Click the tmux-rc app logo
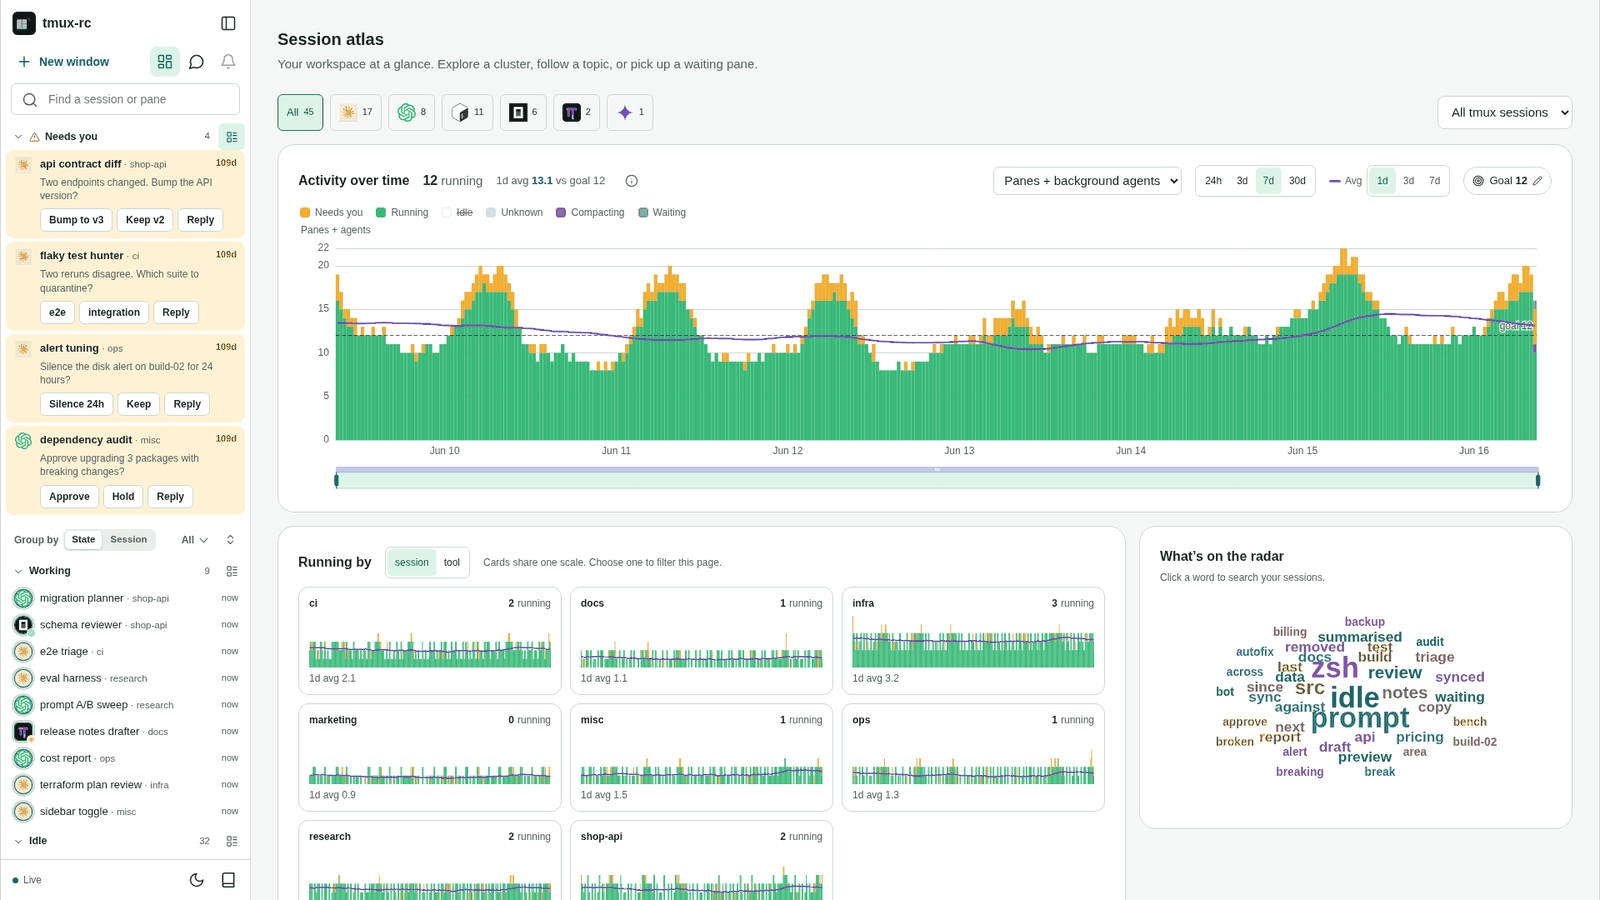This screenshot has height=900, width=1600. 24,23
